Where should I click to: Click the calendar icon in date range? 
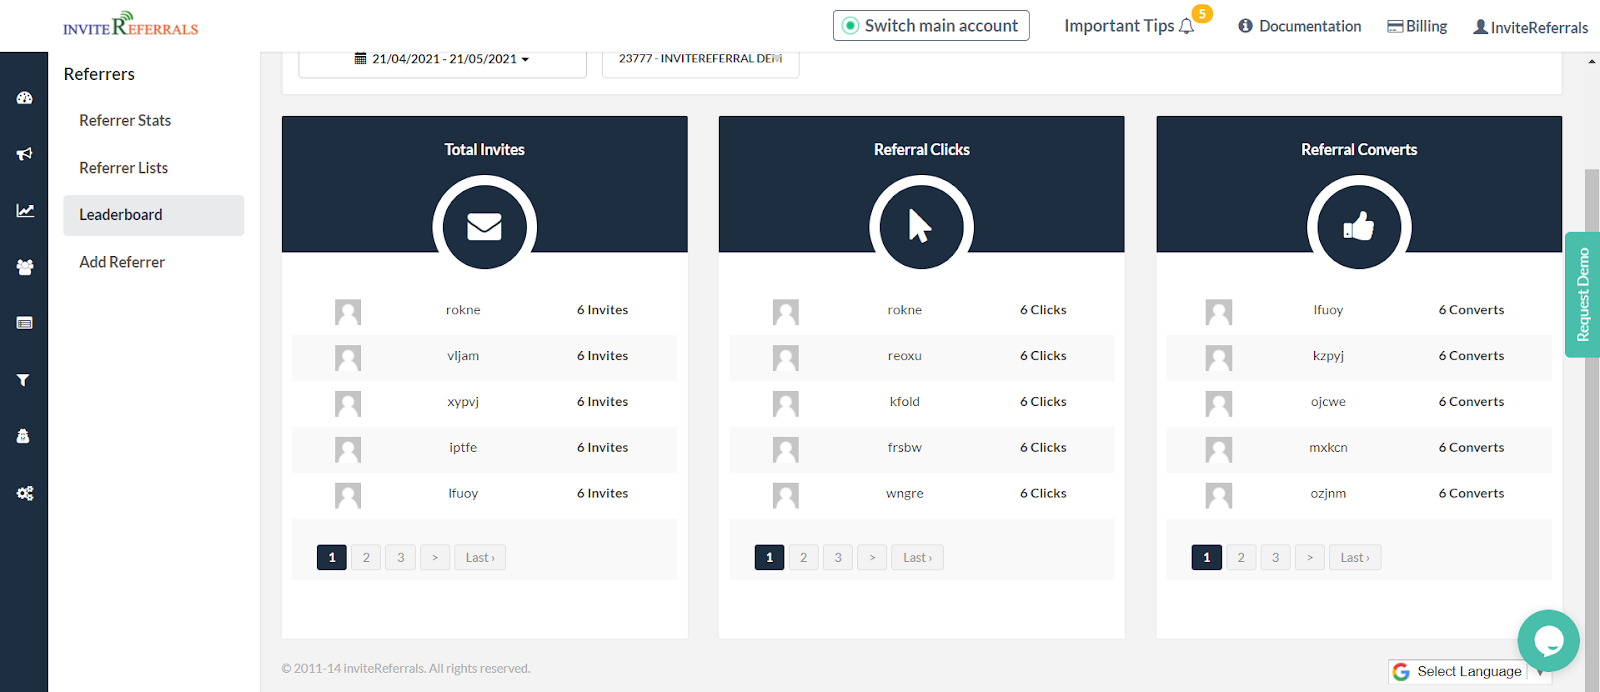pyautogui.click(x=360, y=59)
